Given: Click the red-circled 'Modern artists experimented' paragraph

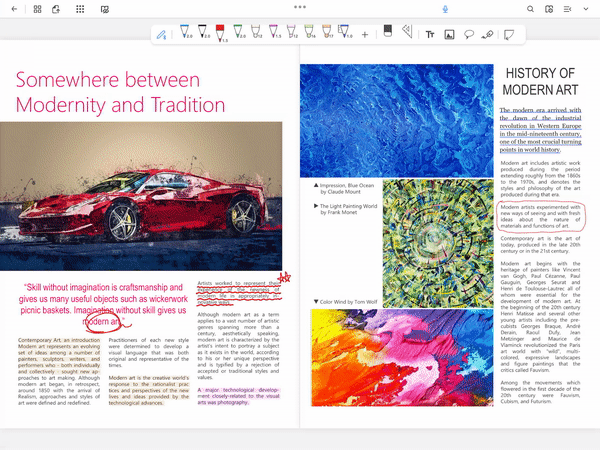Looking at the screenshot, I should tap(540, 217).
